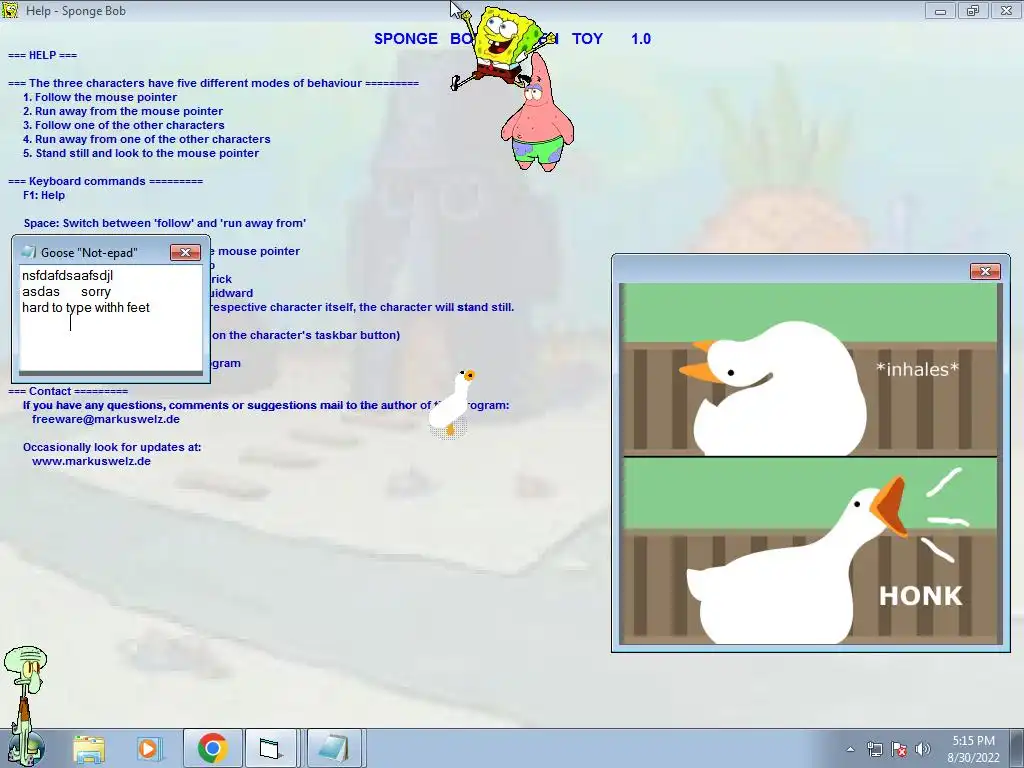Image resolution: width=1024 pixels, height=768 pixels.
Task: Close the Goose "Not-epad" window
Action: pos(185,252)
